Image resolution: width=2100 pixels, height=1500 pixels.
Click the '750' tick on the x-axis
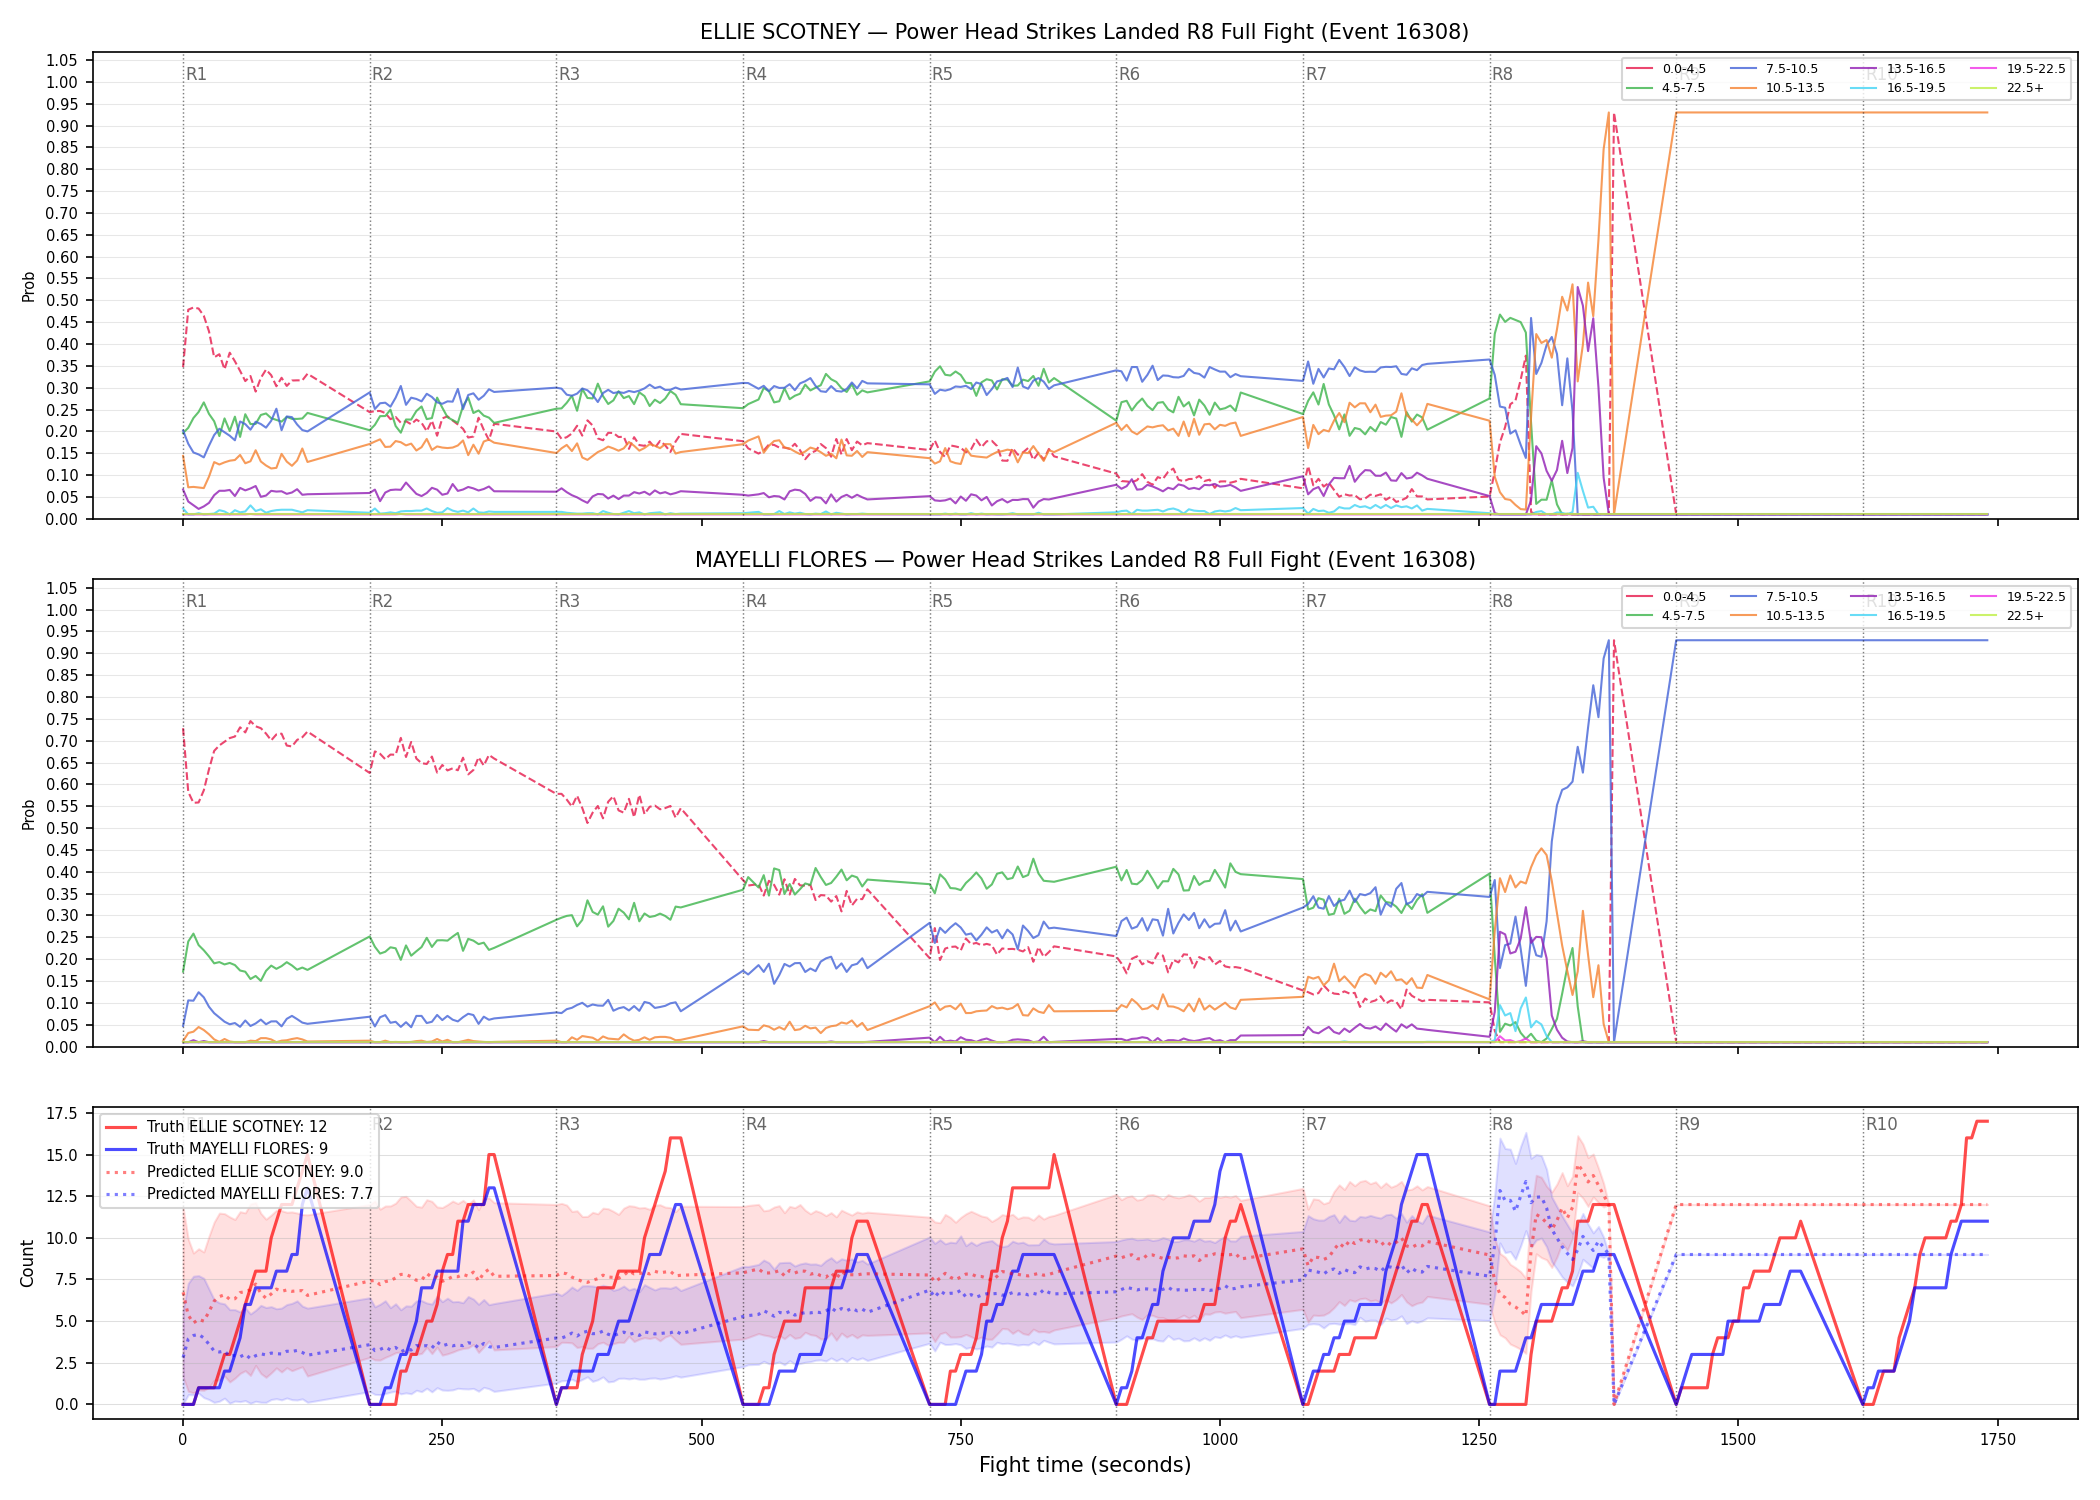960,1440
